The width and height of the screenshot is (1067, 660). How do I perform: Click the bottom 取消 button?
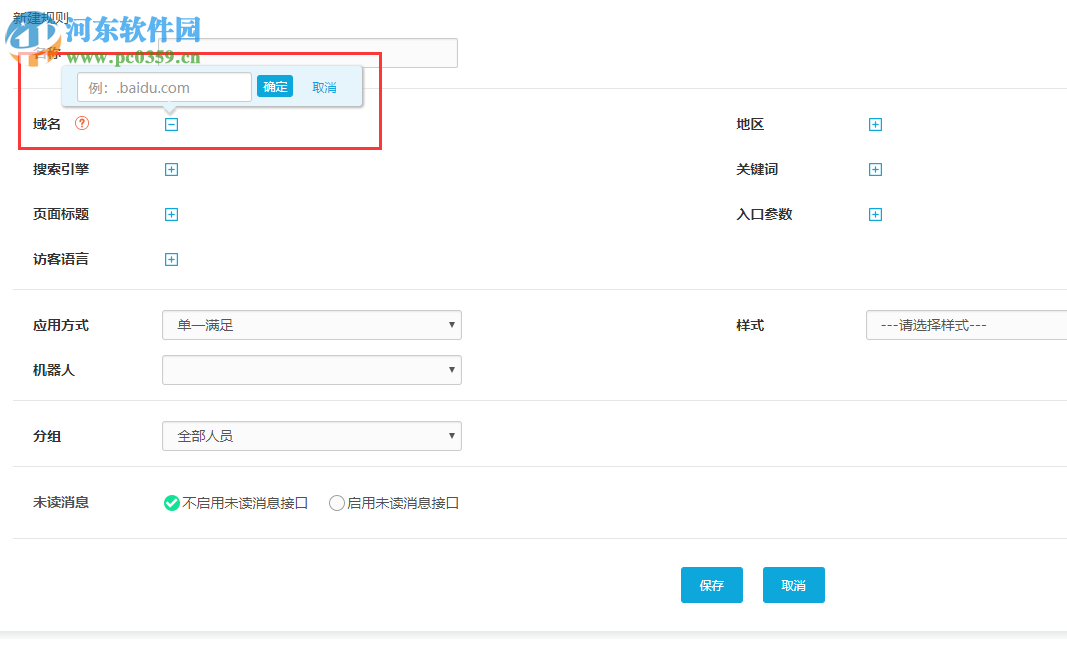(793, 585)
